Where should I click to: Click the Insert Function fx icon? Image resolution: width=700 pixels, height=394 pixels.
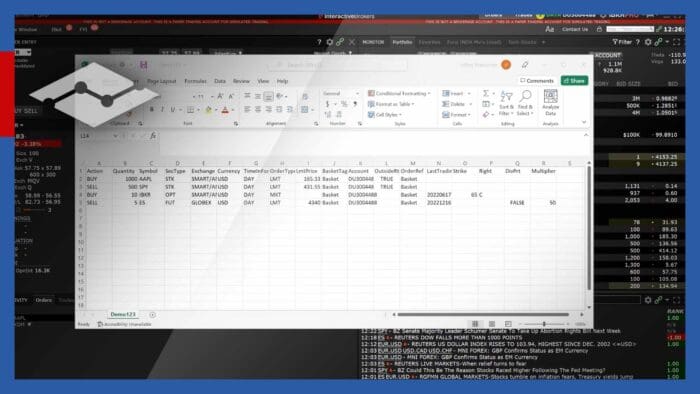153,136
